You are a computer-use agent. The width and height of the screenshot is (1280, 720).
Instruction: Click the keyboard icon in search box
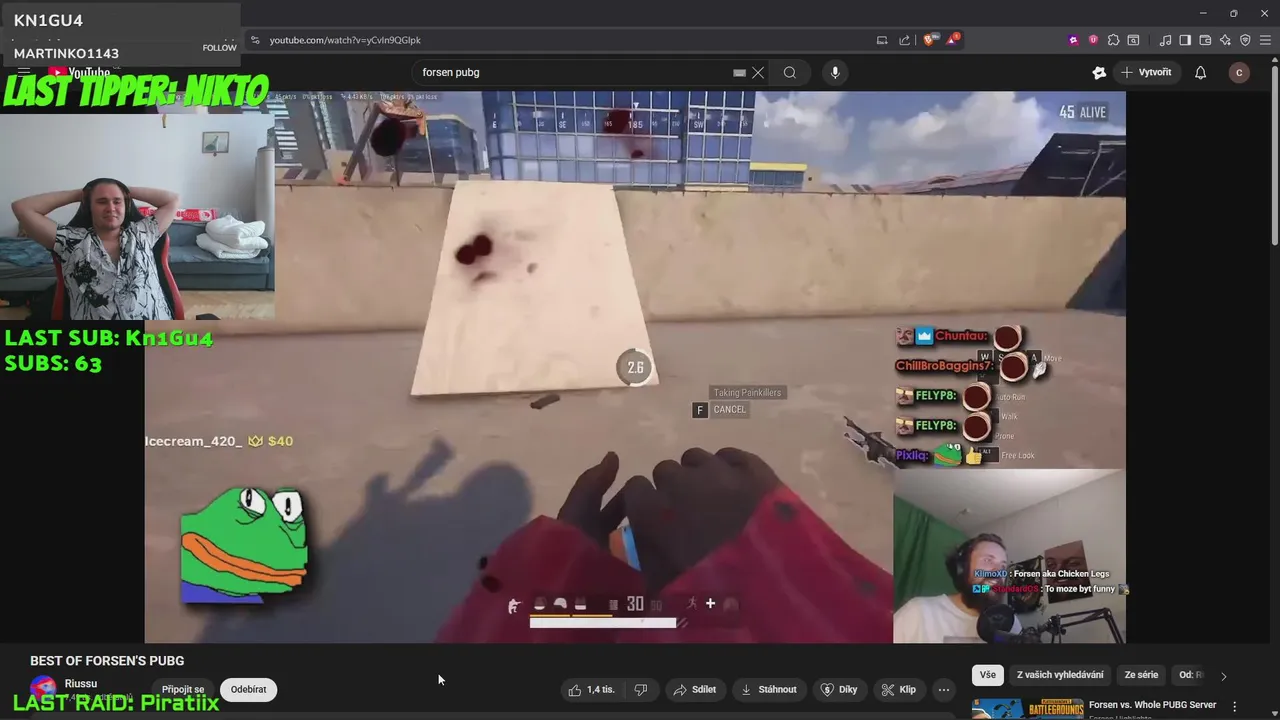(739, 73)
